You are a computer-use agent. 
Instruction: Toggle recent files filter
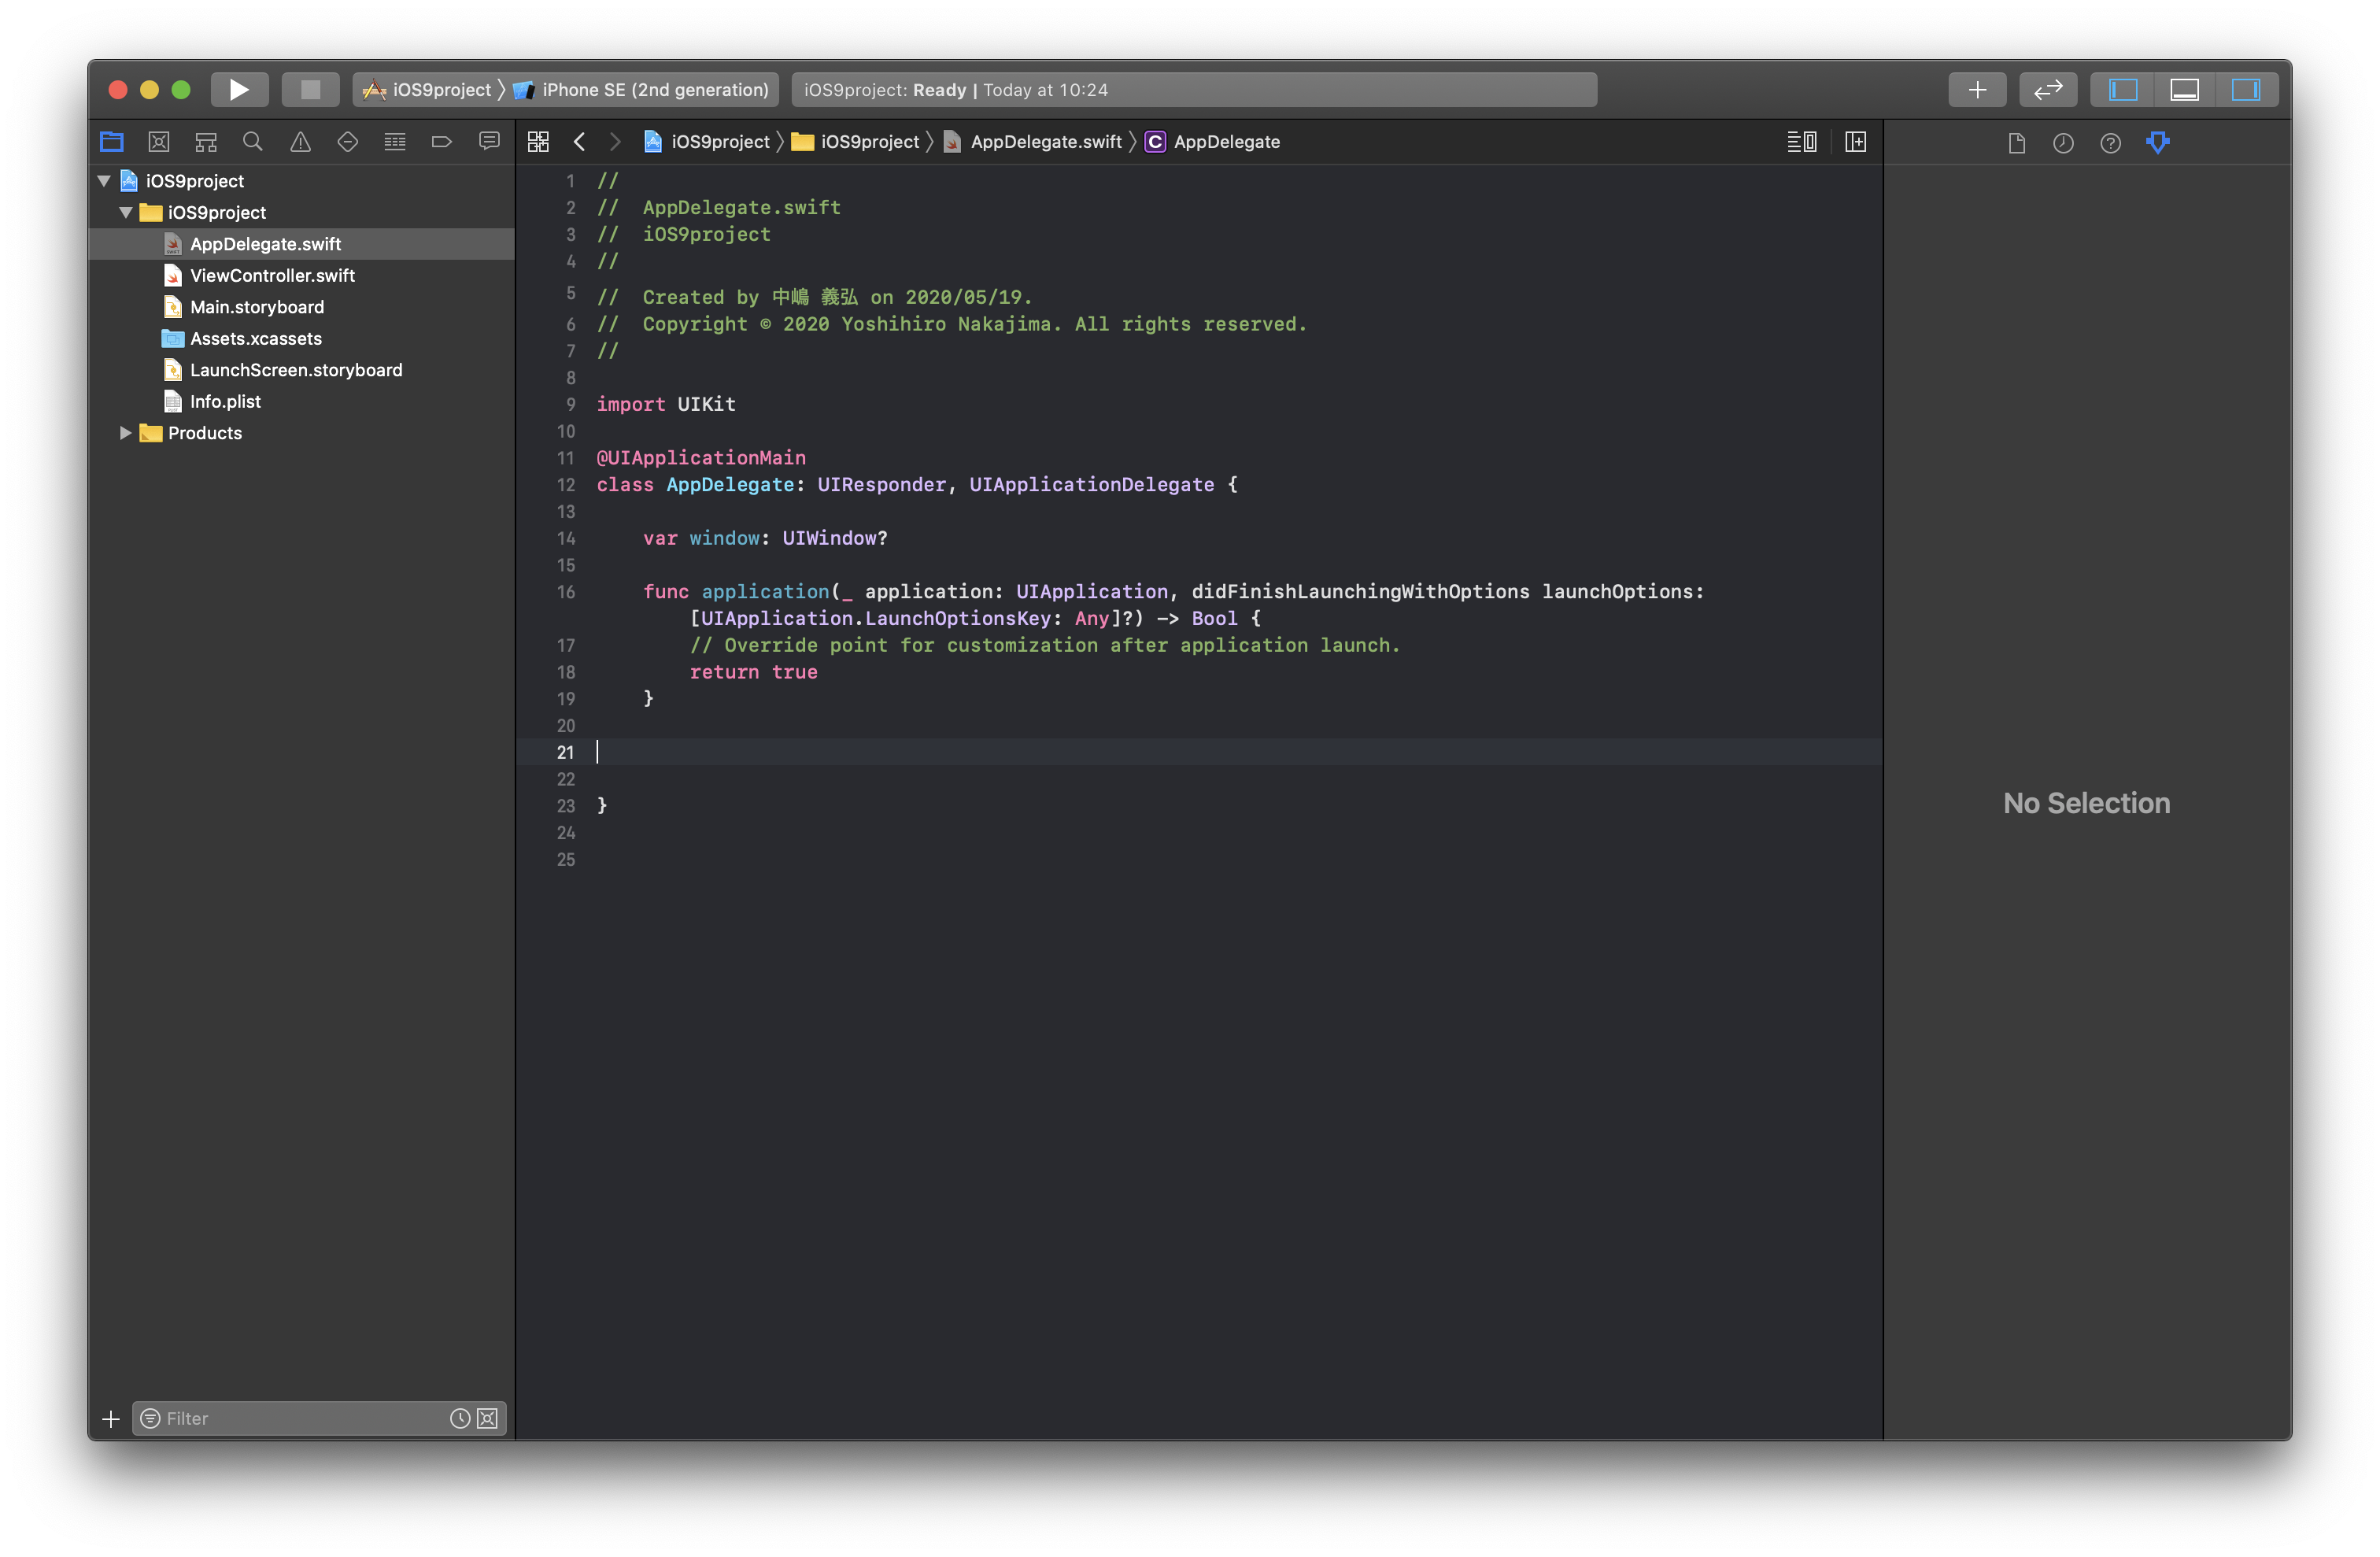click(460, 1418)
